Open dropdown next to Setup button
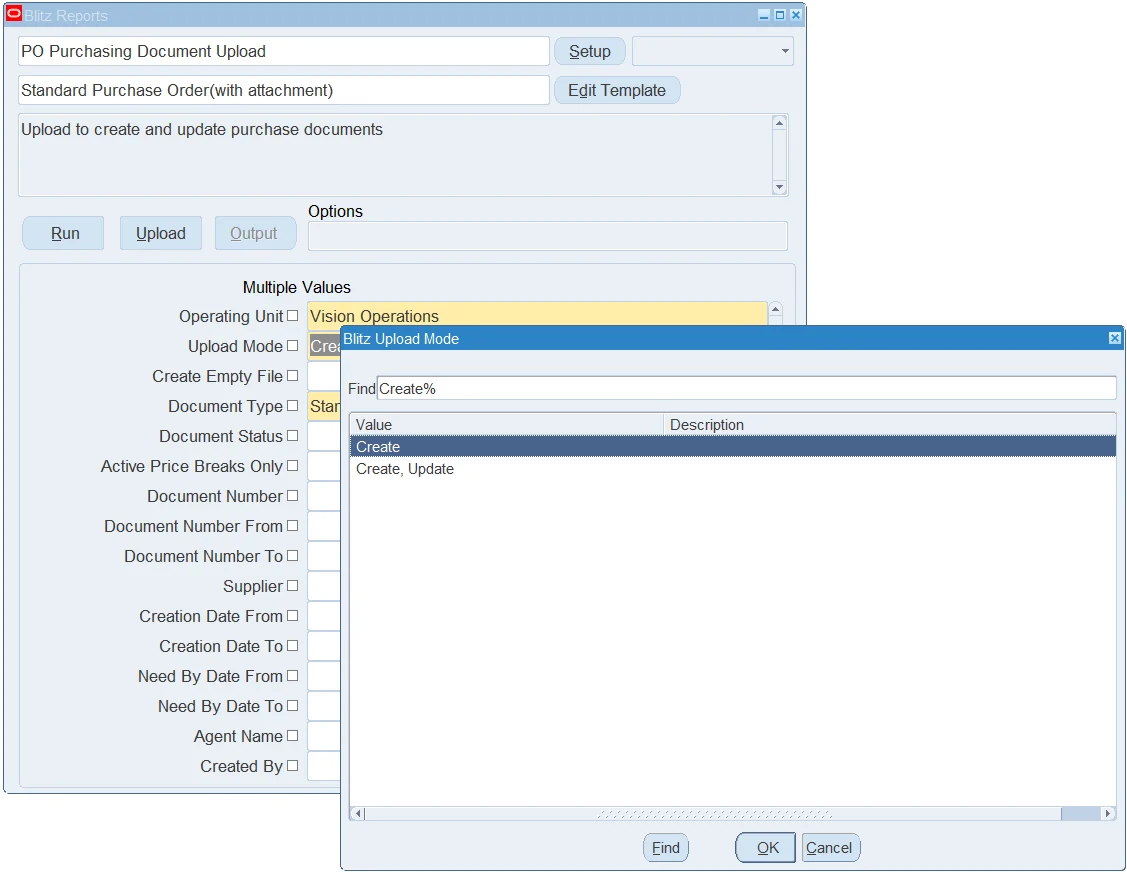The height and width of the screenshot is (872, 1127). coord(785,51)
